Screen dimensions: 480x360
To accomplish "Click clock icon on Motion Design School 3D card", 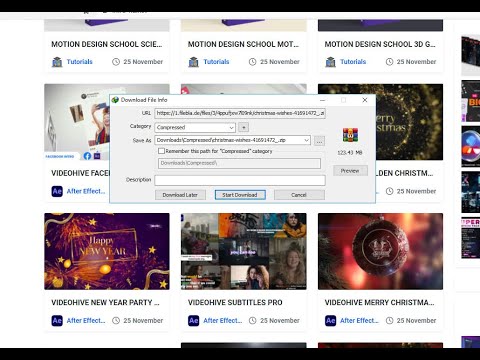I will point(389,62).
